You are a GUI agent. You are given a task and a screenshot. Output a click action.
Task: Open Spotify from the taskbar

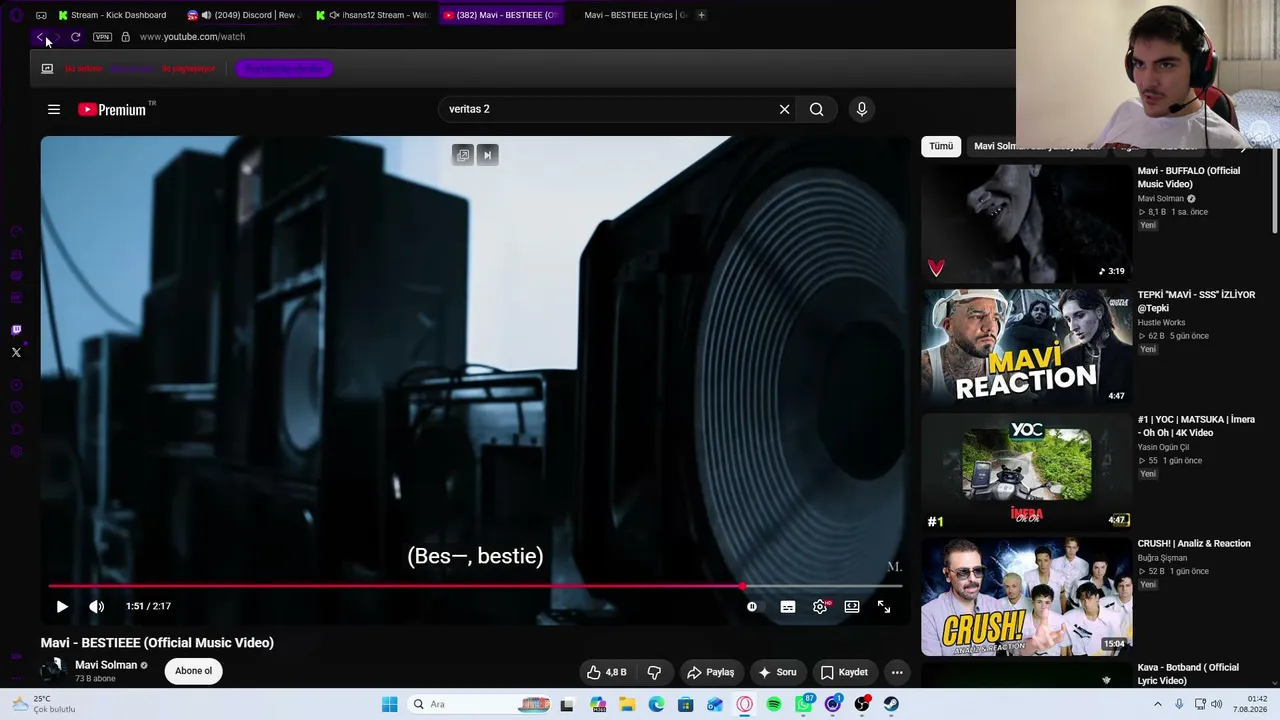774,704
